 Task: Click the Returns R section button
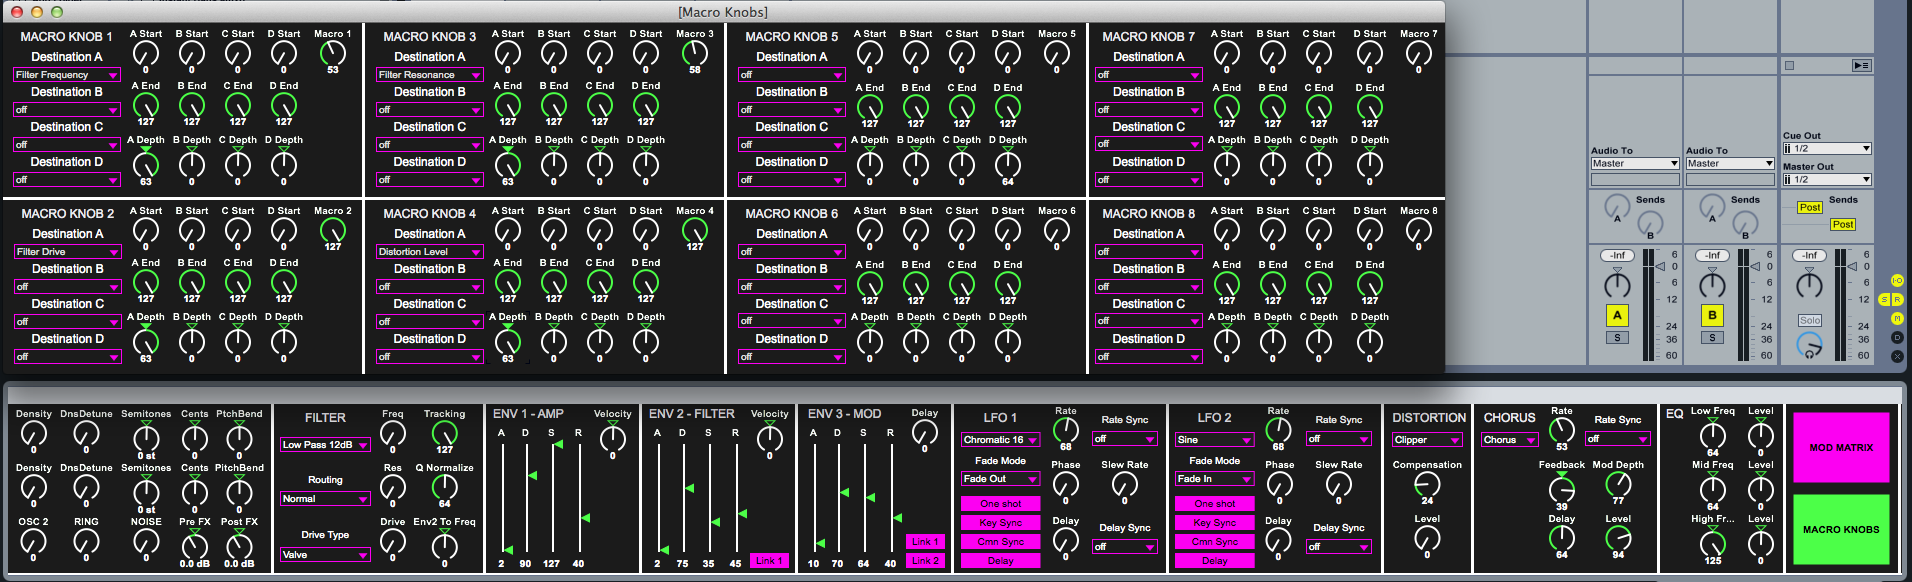click(1896, 300)
